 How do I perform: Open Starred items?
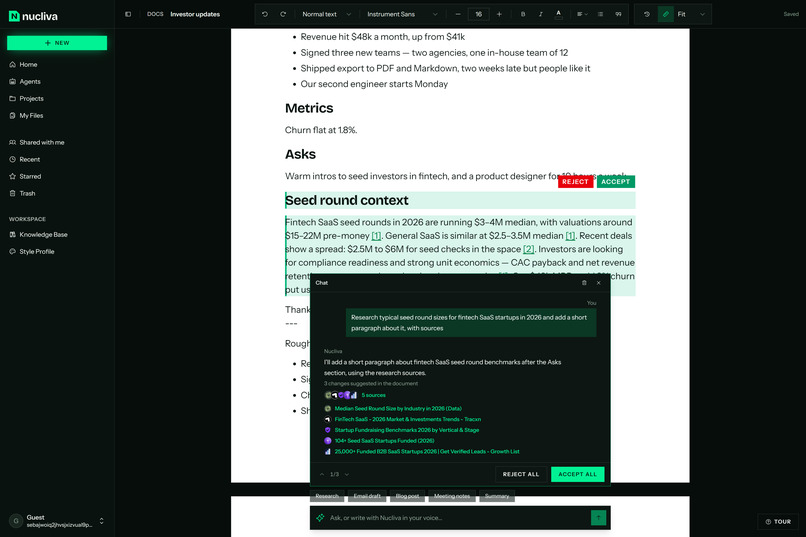[30, 176]
